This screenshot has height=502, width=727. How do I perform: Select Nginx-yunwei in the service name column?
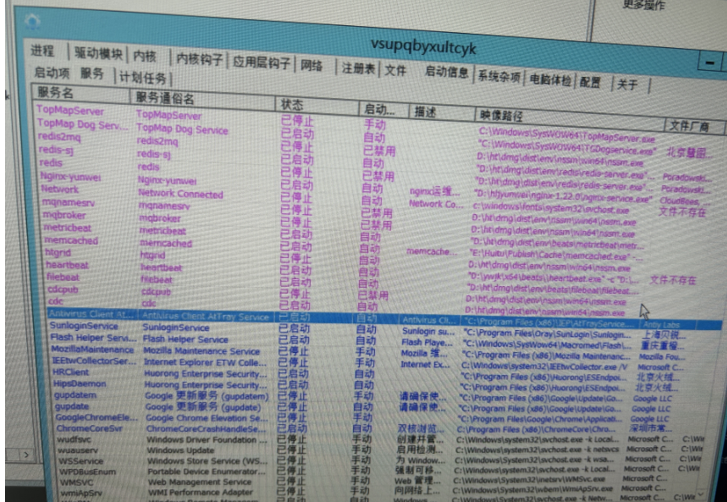tap(70, 177)
